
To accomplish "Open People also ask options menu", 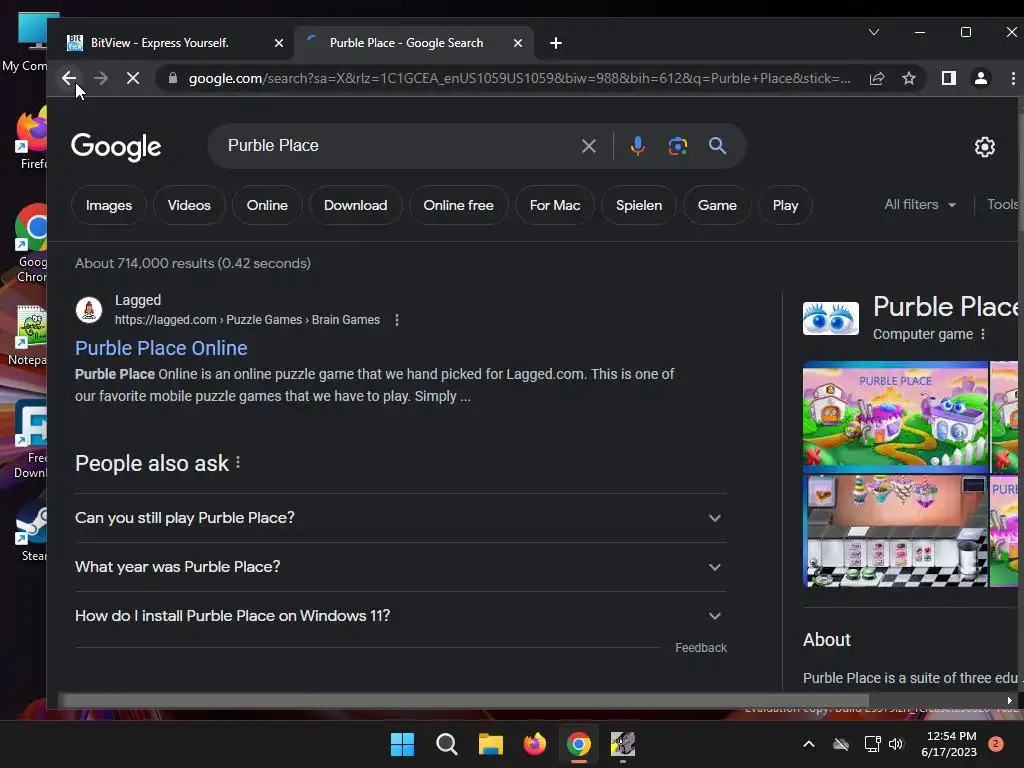I will [x=238, y=463].
